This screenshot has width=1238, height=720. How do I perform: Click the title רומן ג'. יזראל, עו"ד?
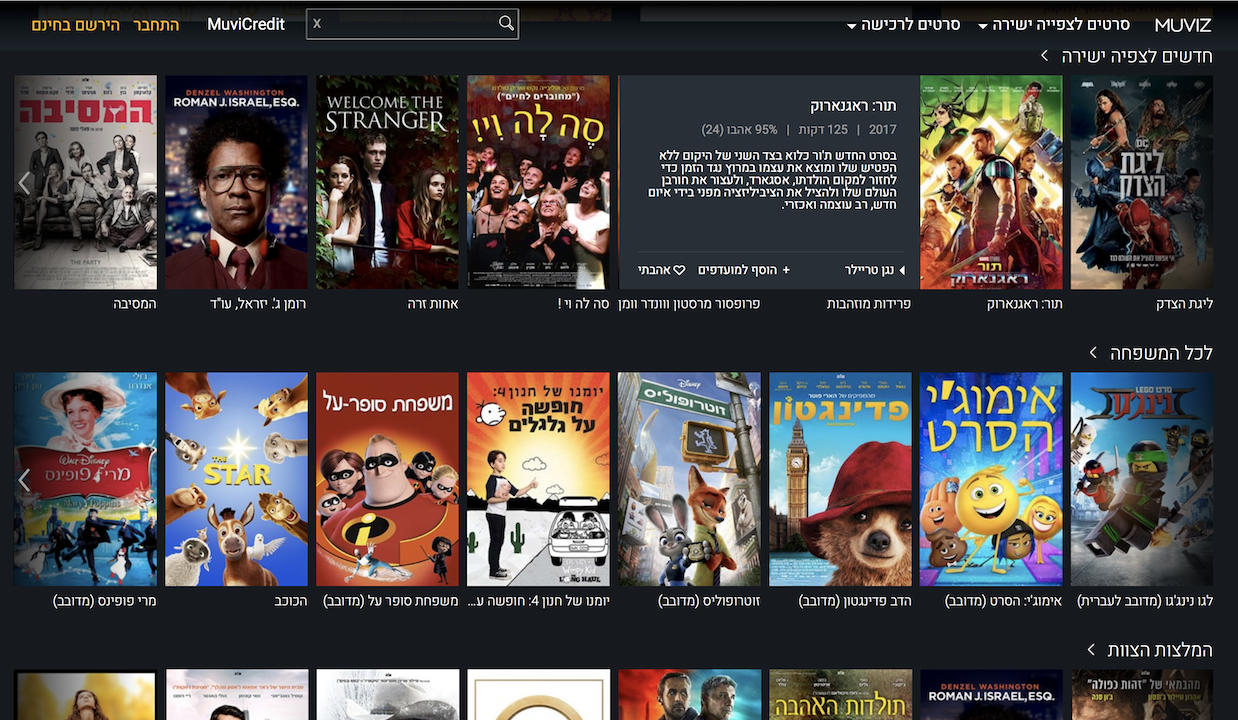pos(259,303)
